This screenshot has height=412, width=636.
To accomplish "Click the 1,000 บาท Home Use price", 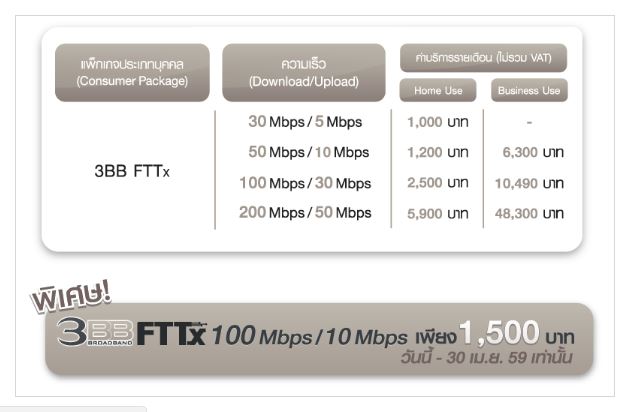I will 438,122.
